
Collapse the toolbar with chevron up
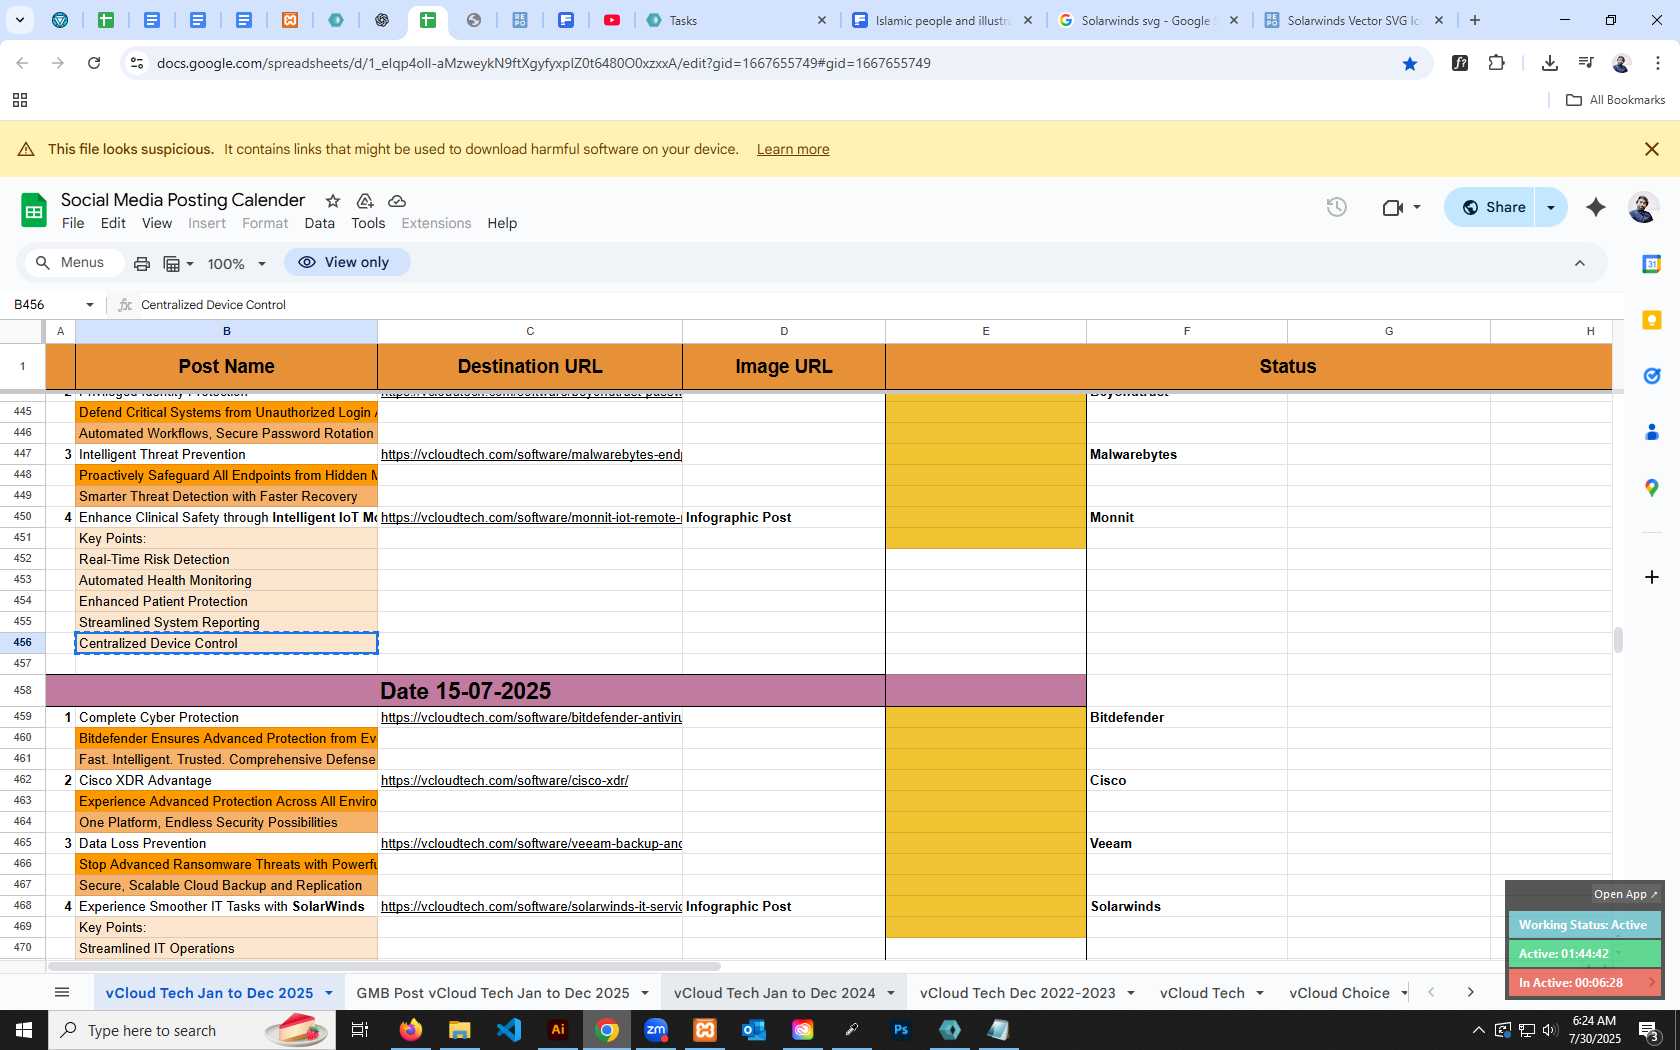(x=1580, y=263)
